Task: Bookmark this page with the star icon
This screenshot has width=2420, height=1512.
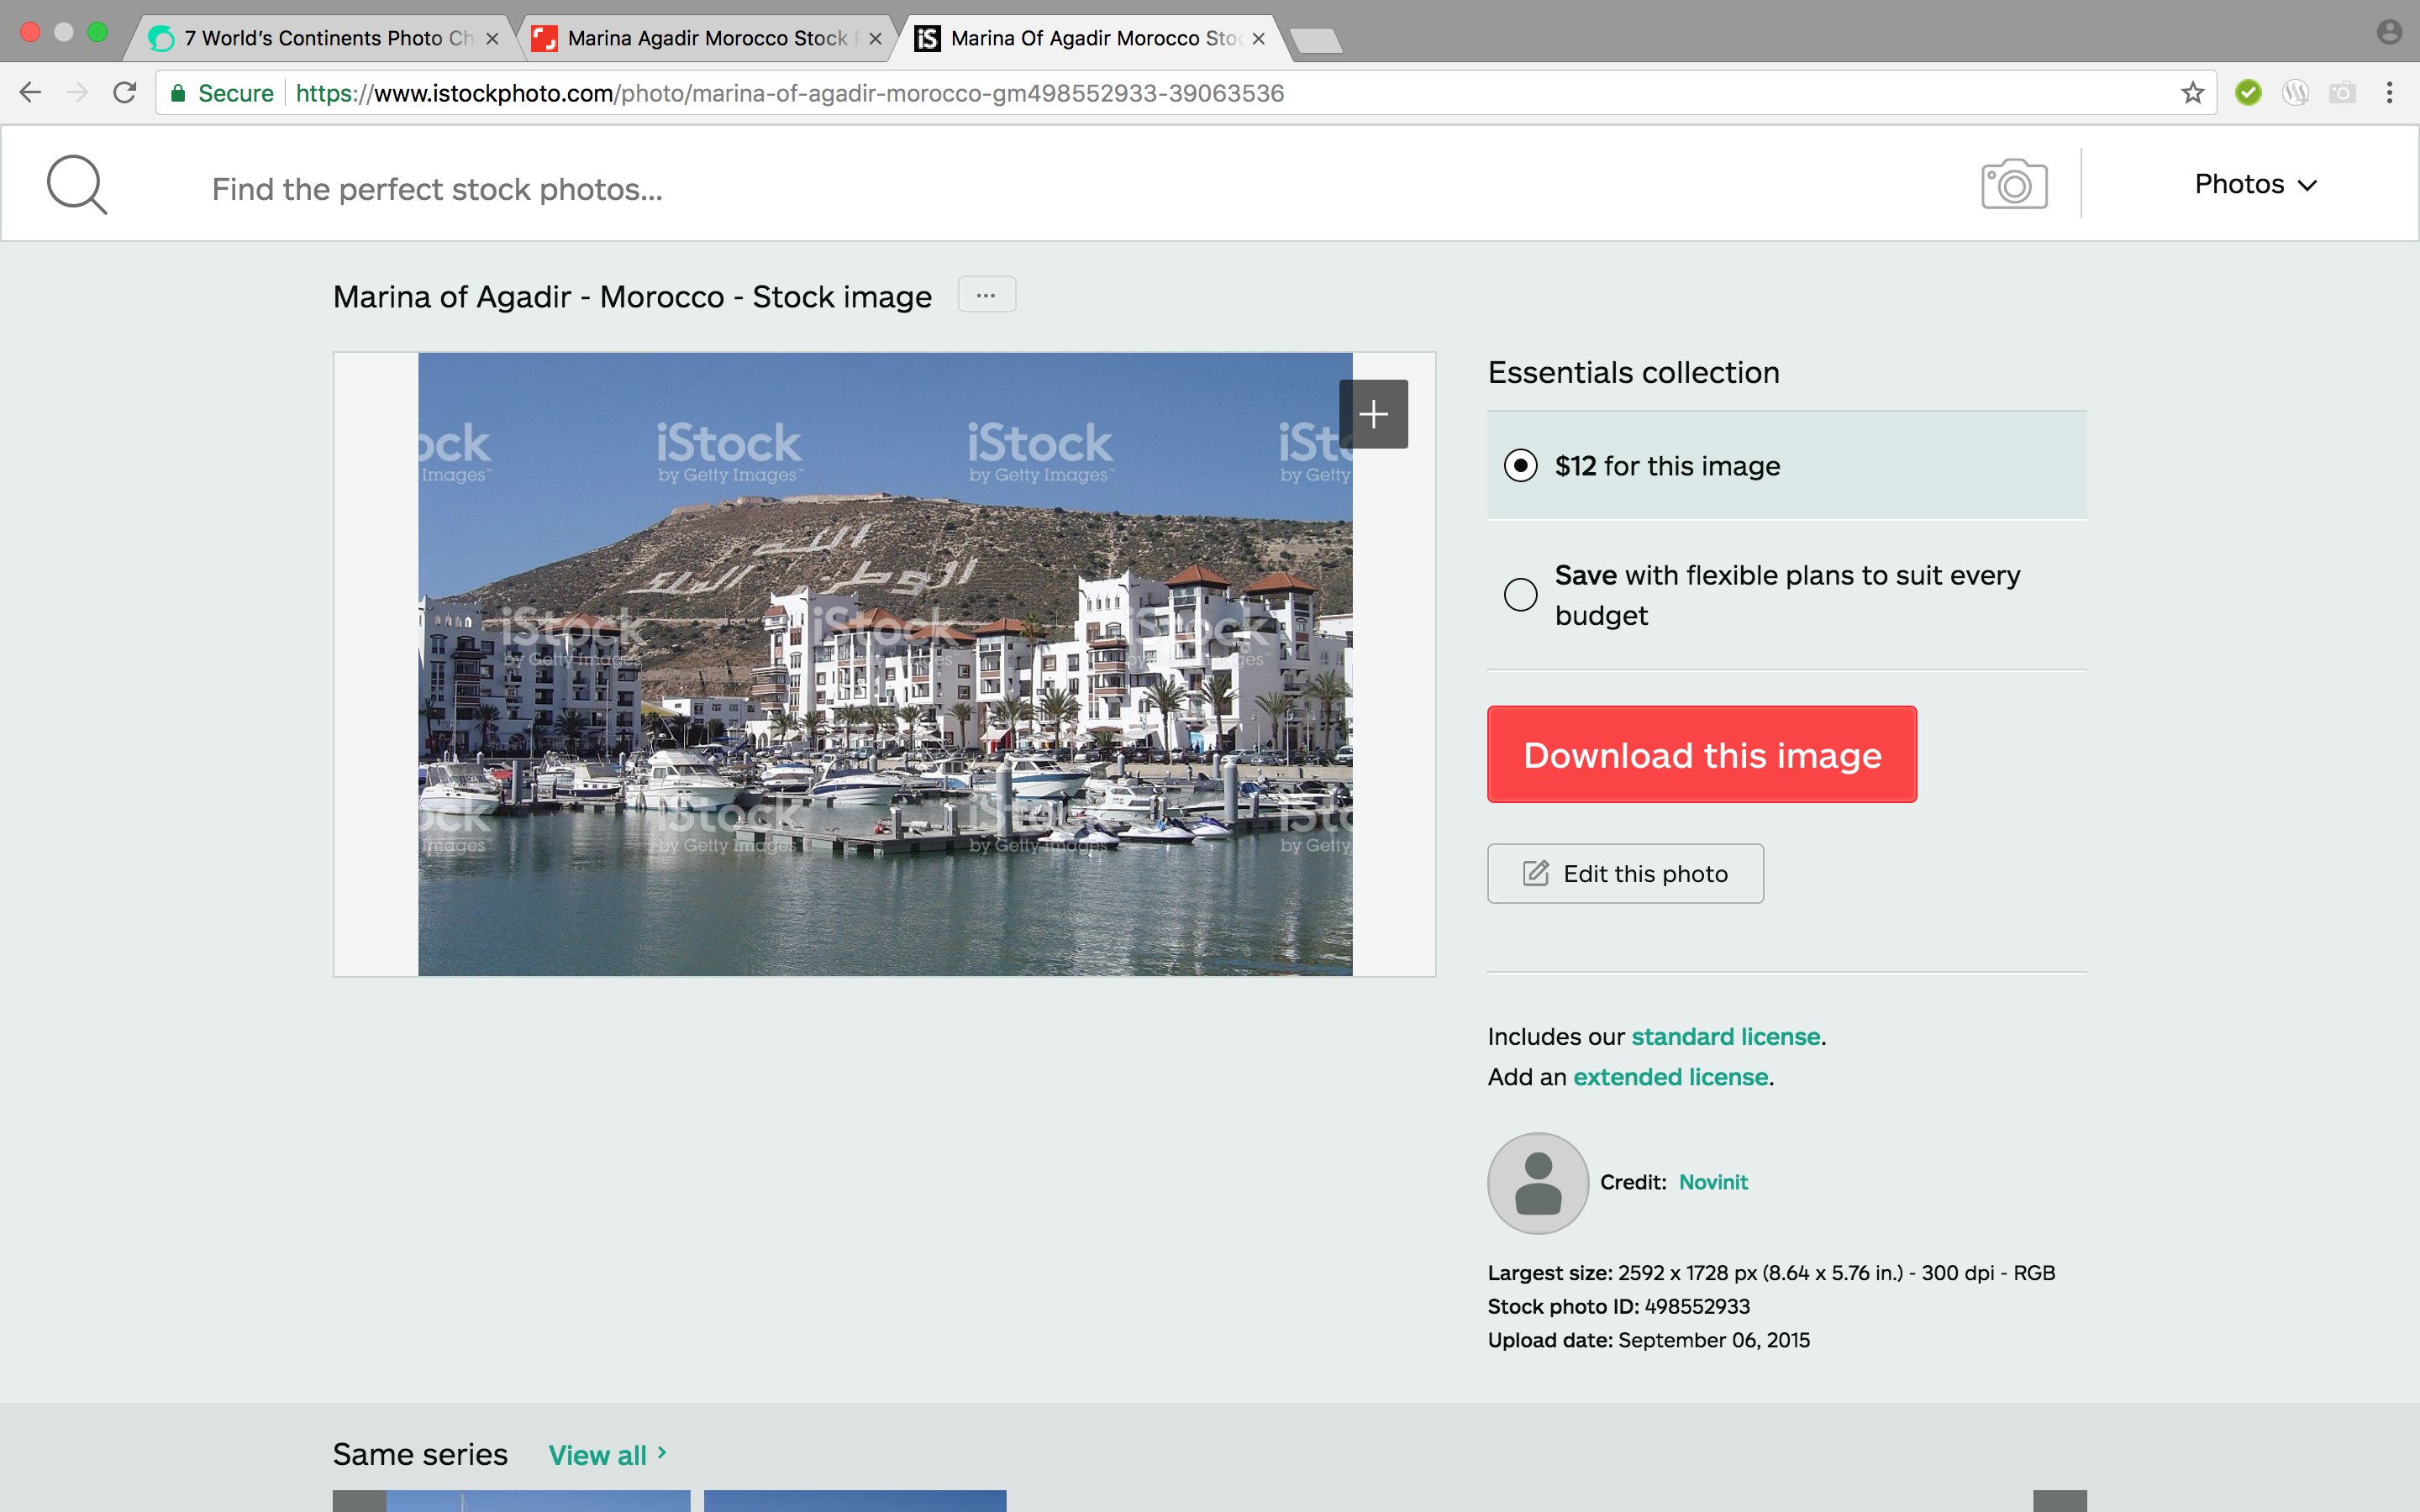Action: pos(2193,93)
